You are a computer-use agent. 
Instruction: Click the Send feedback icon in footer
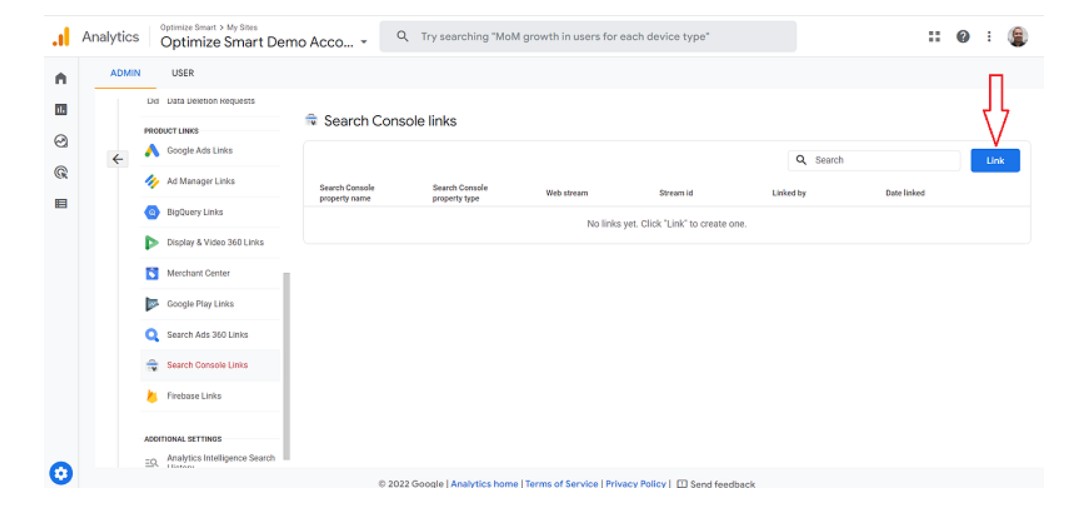coord(682,484)
